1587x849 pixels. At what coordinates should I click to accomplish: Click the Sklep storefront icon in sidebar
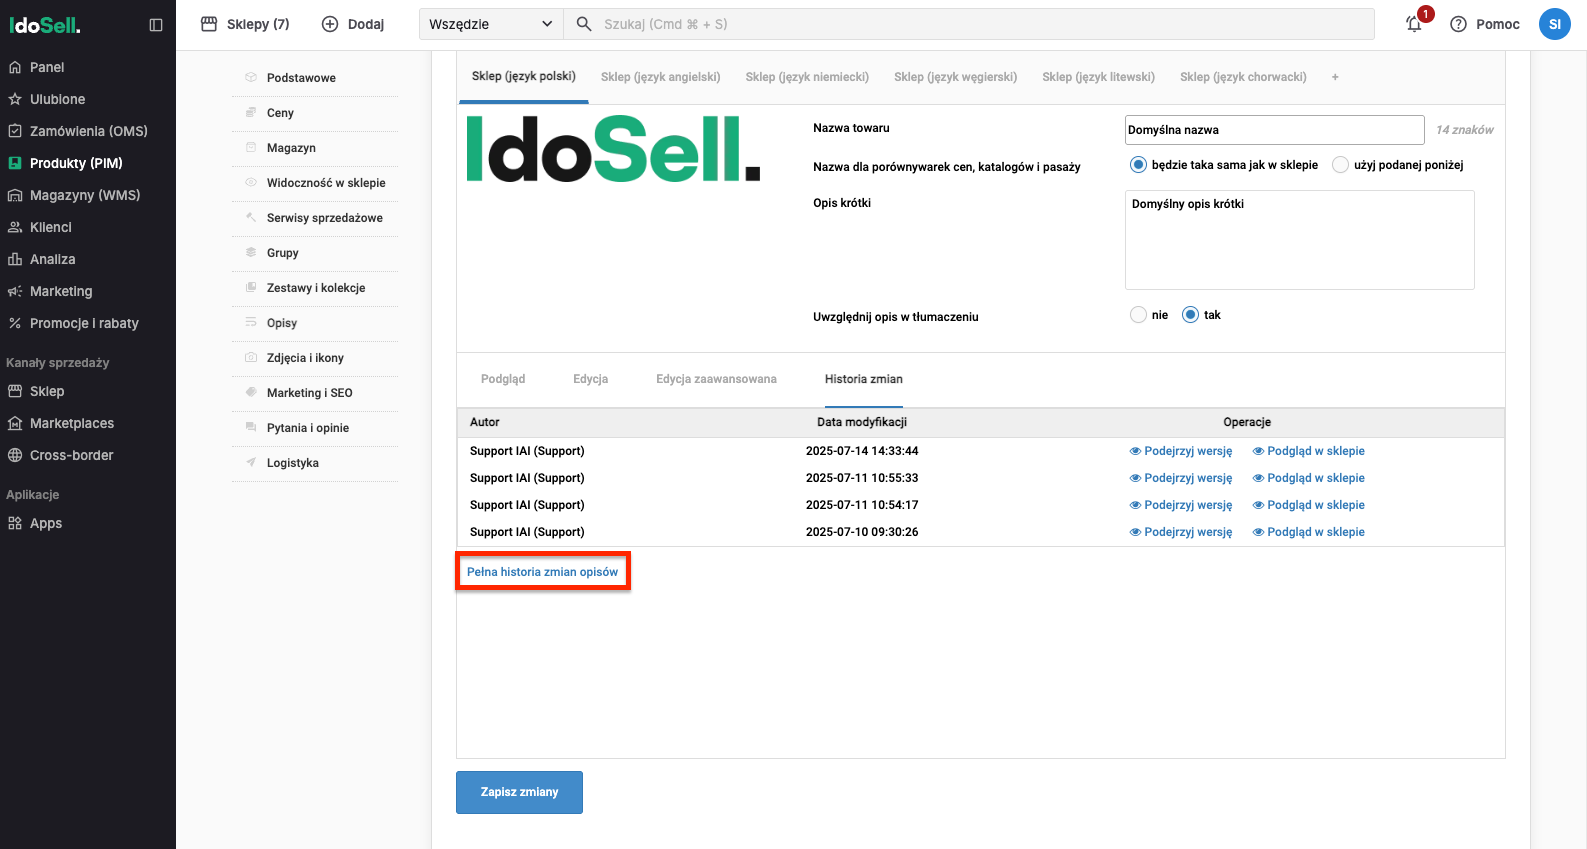point(15,391)
